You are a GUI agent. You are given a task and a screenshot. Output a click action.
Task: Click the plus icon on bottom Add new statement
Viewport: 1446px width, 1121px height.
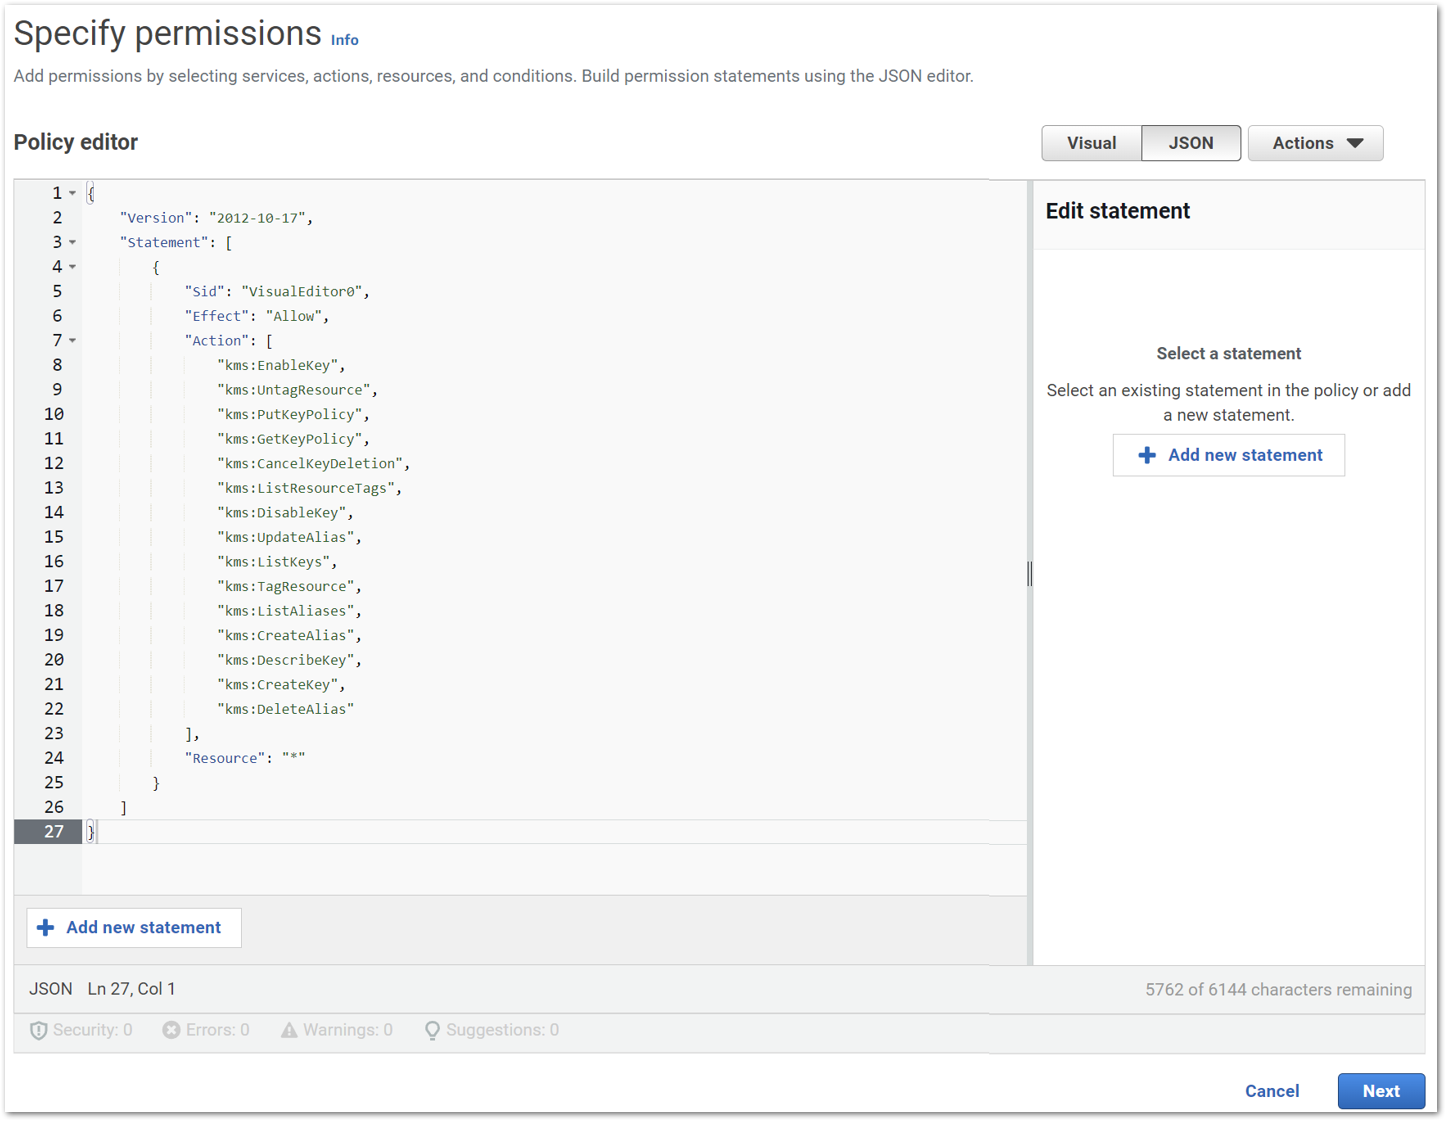(46, 927)
